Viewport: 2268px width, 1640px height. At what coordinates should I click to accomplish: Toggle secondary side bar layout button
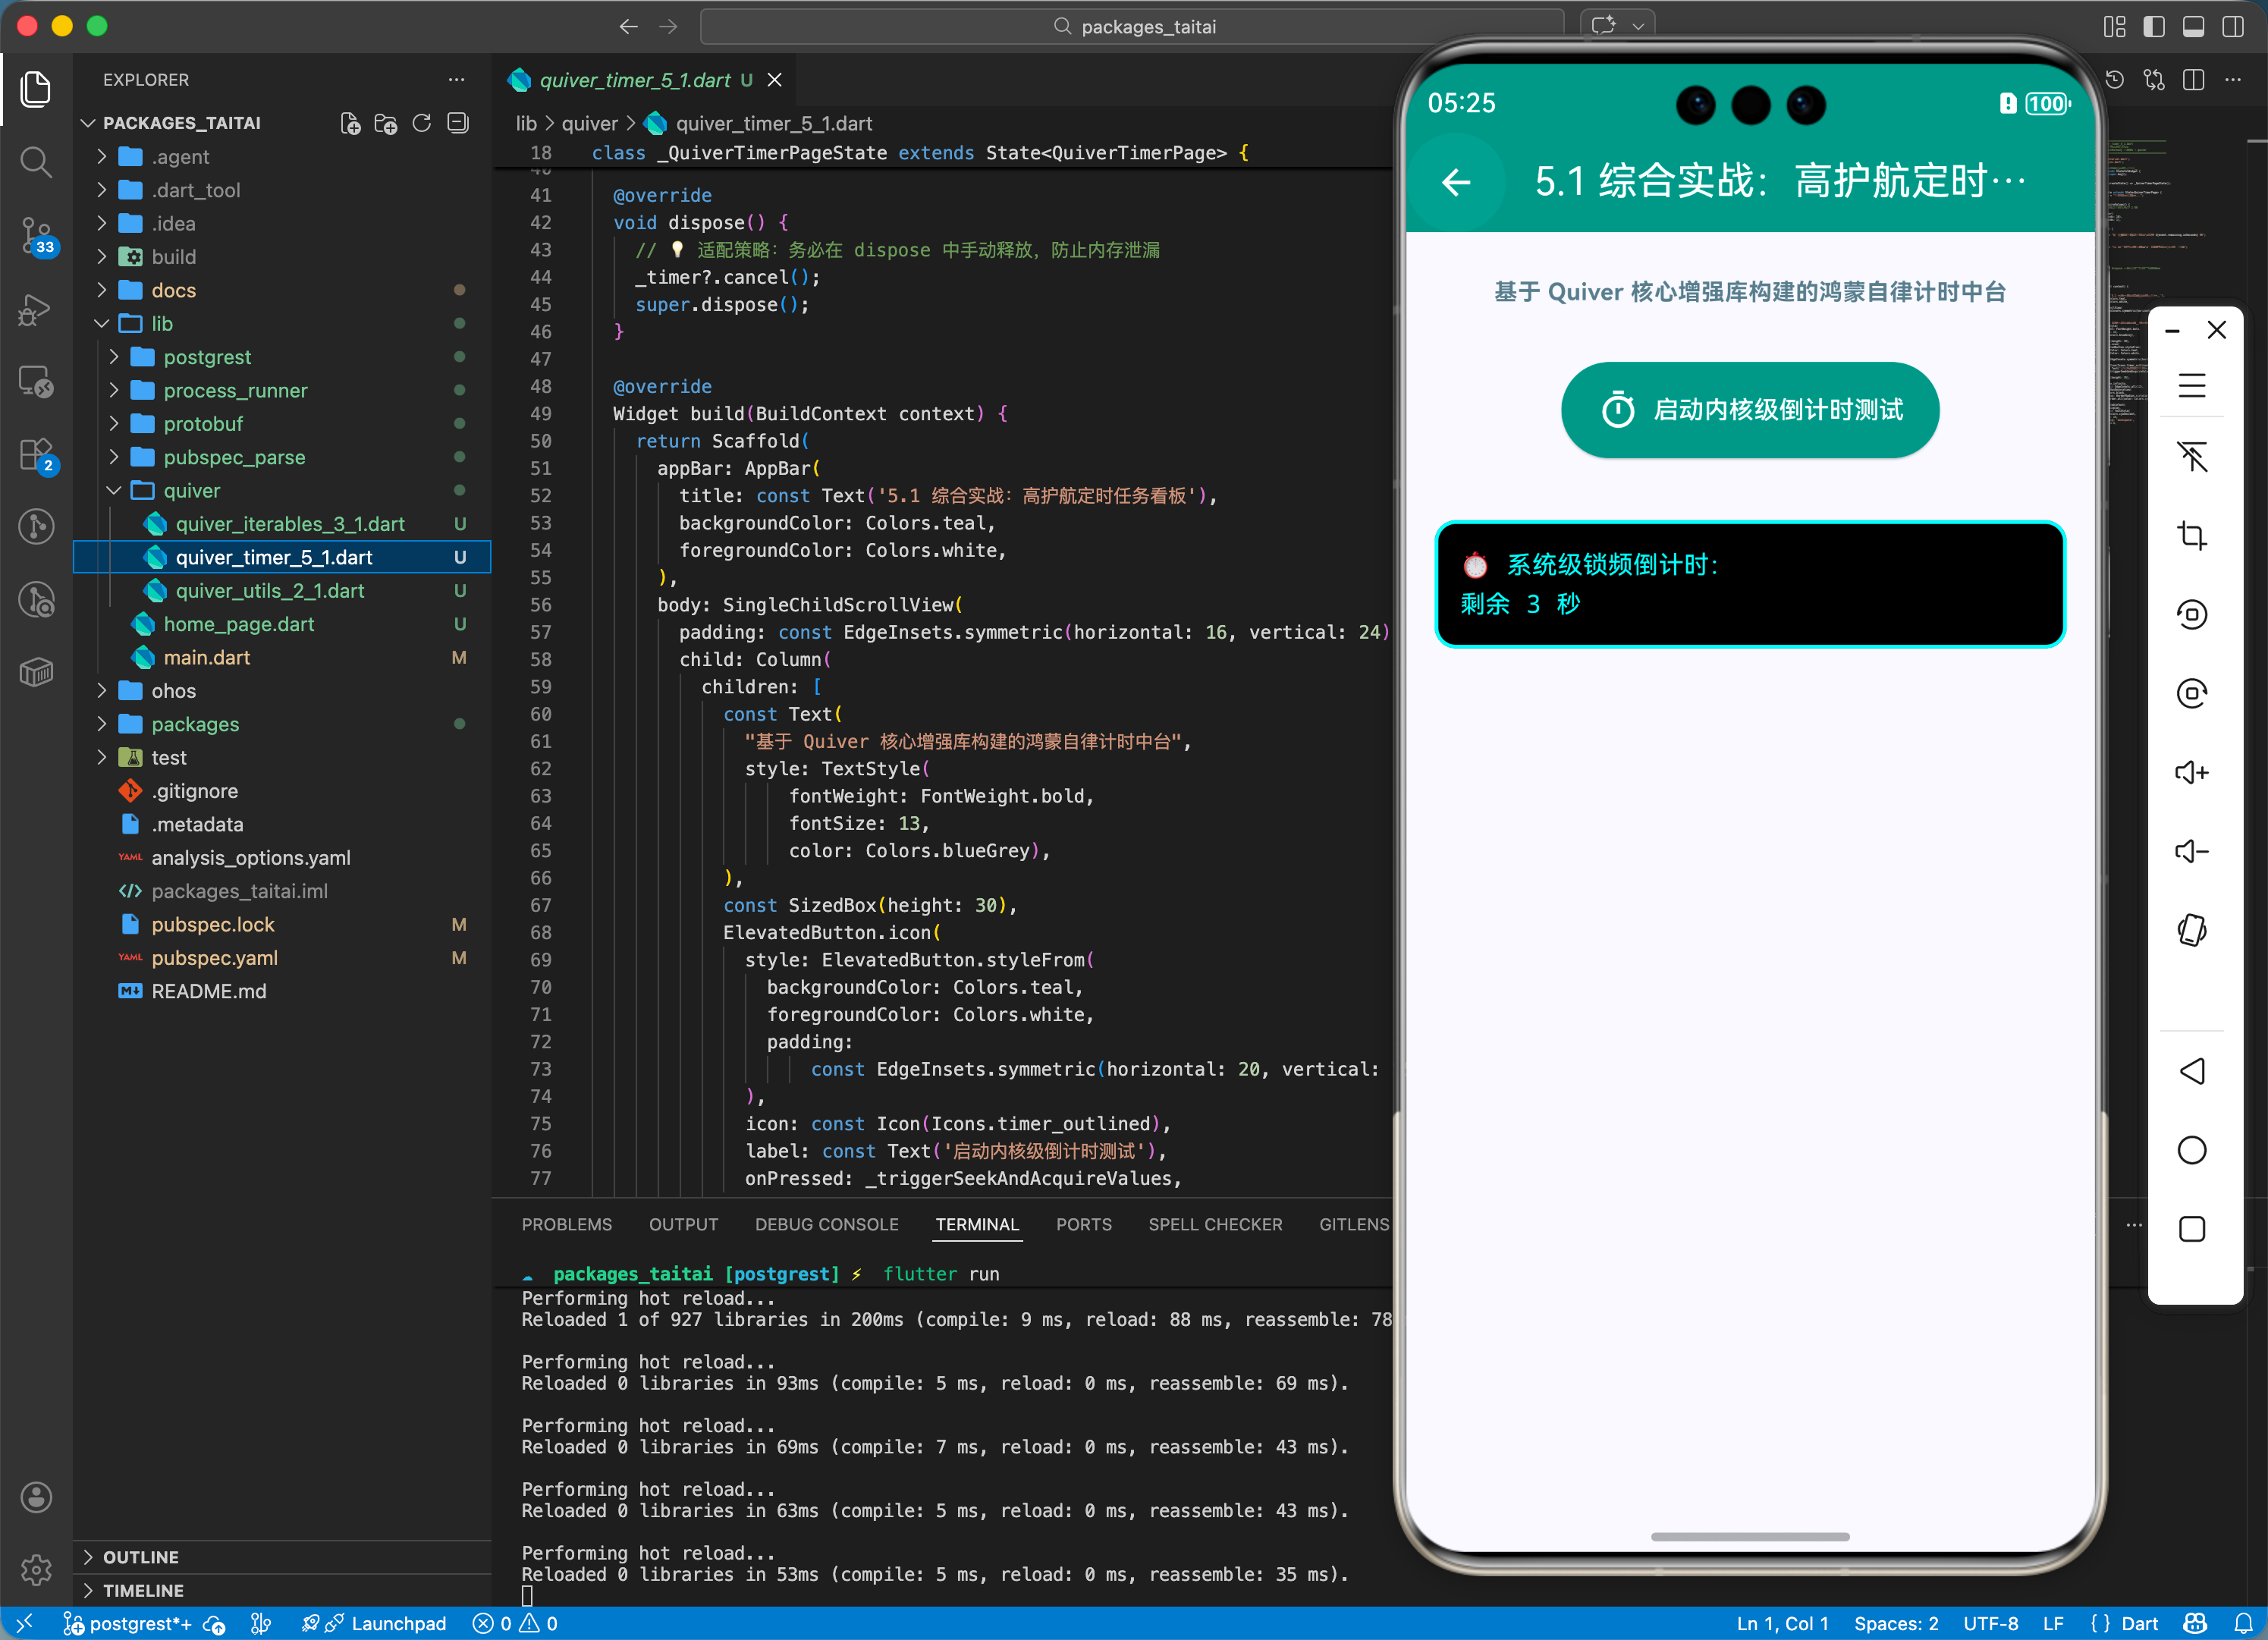tap(2232, 27)
